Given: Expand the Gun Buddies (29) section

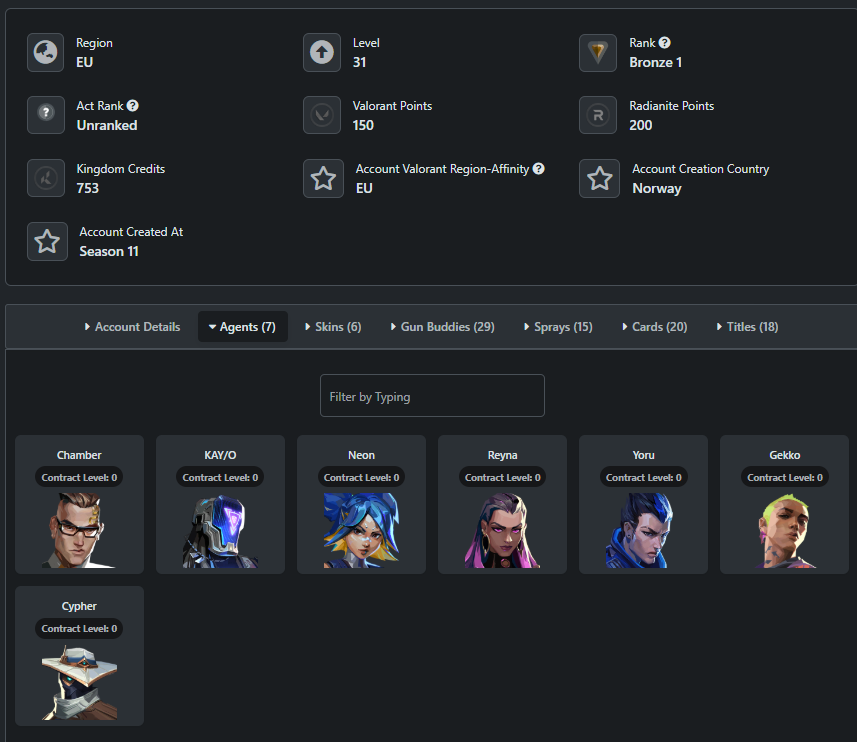Looking at the screenshot, I should 443,327.
